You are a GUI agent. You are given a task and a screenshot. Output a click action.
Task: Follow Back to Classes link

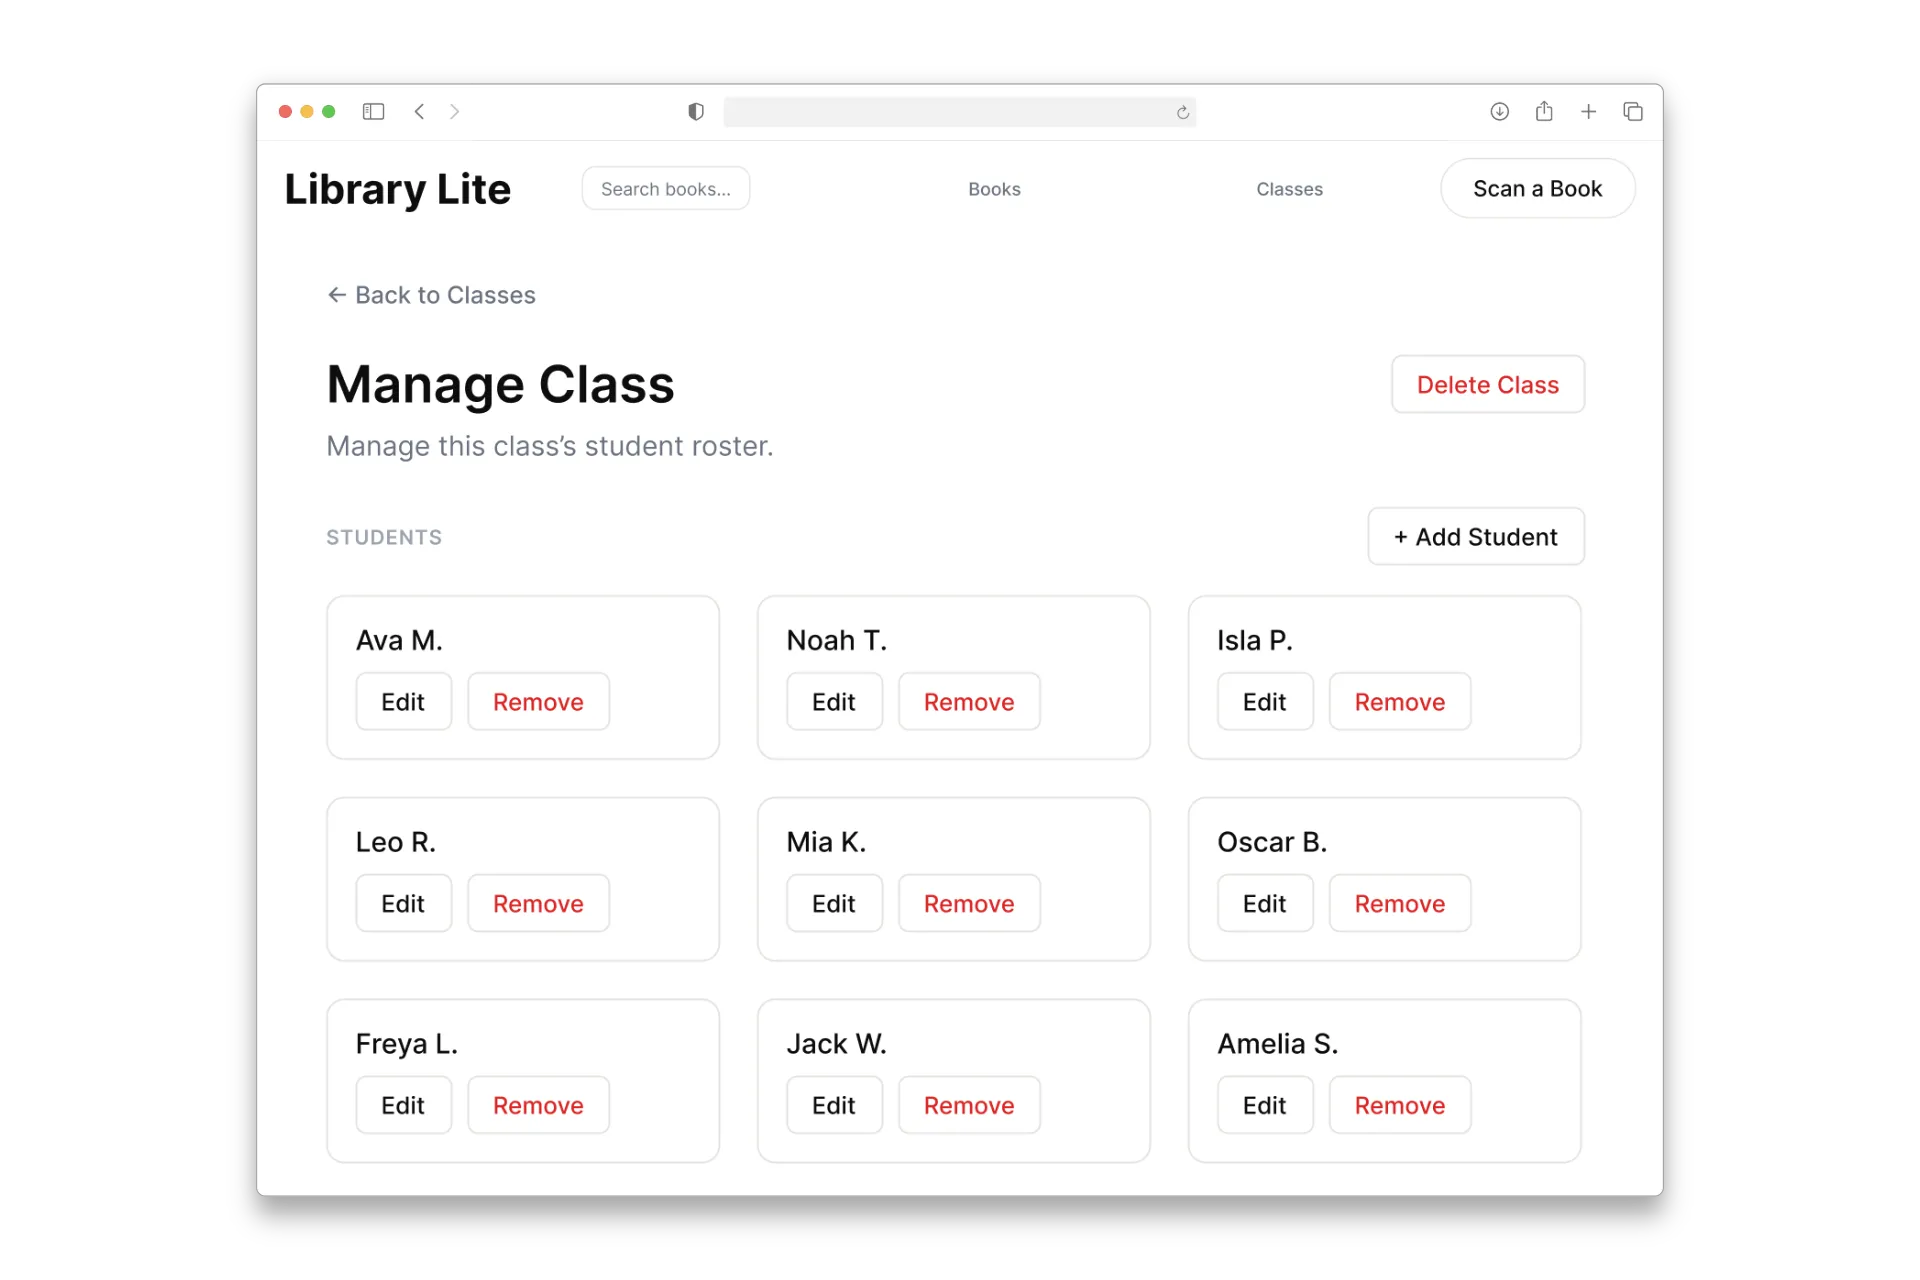click(x=431, y=295)
